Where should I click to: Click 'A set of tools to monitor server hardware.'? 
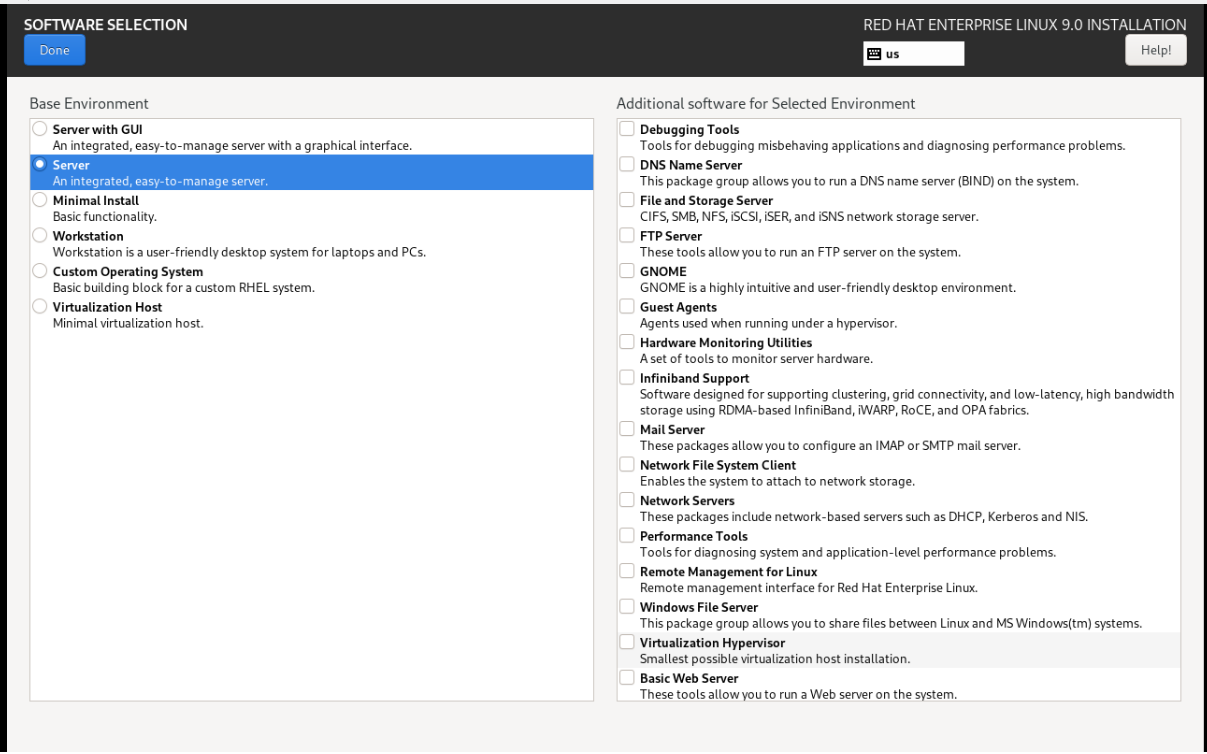pos(757,359)
